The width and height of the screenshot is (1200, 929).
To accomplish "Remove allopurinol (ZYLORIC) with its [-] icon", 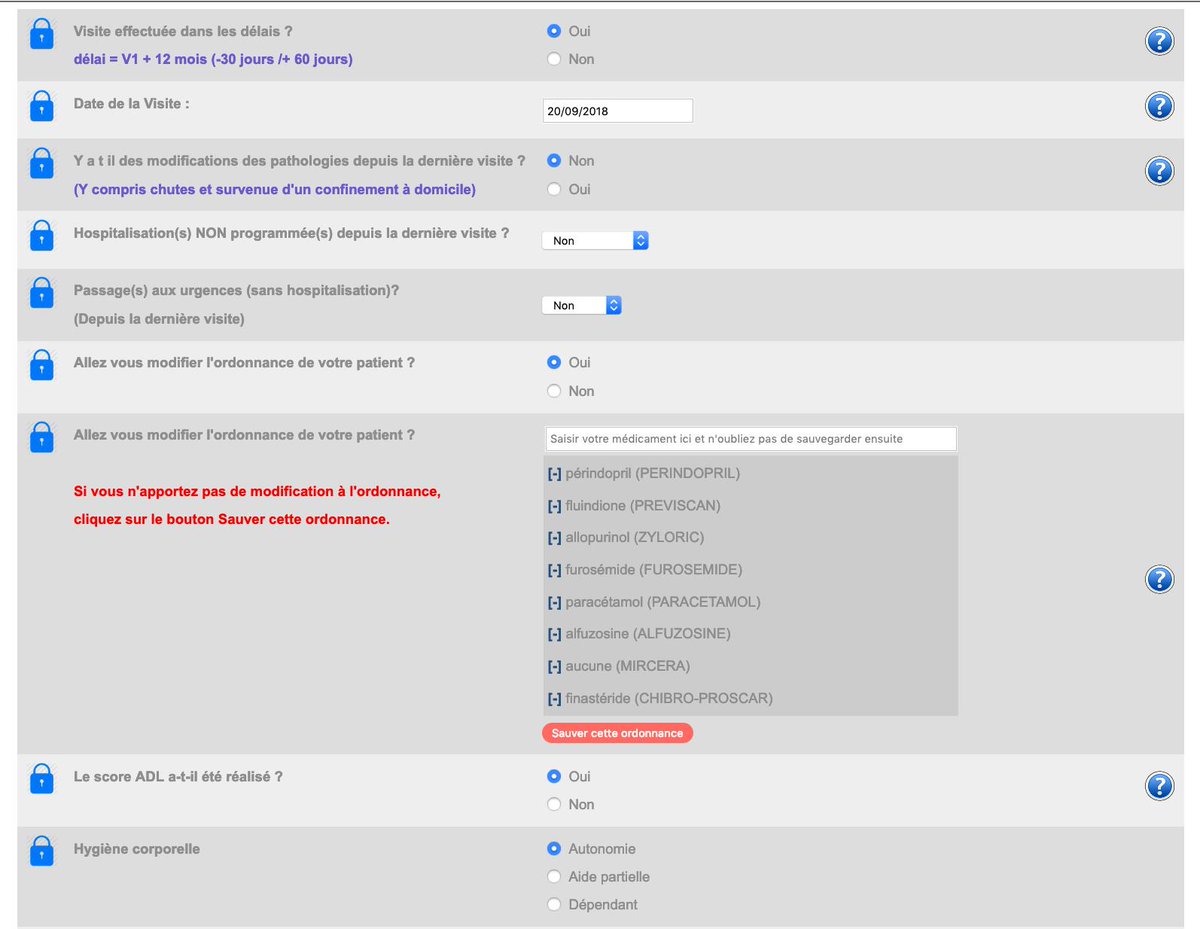I will (x=554, y=538).
